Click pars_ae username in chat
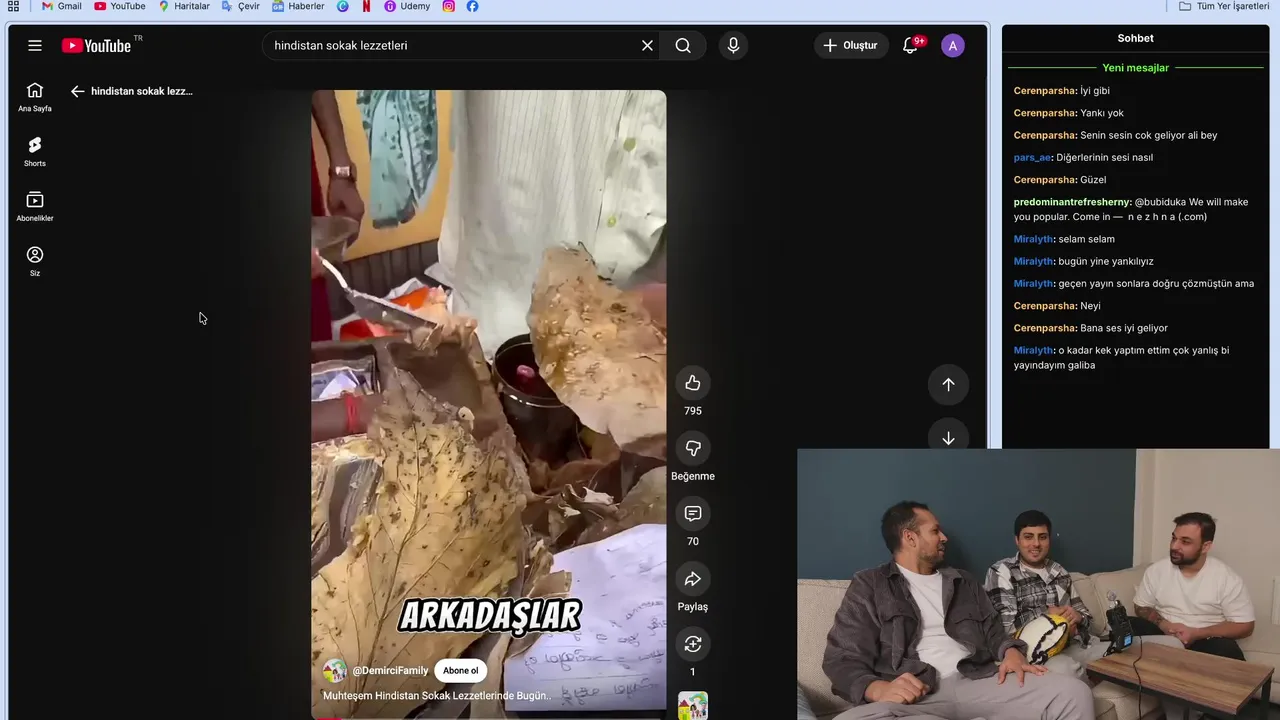The height and width of the screenshot is (720, 1280). 1031,157
